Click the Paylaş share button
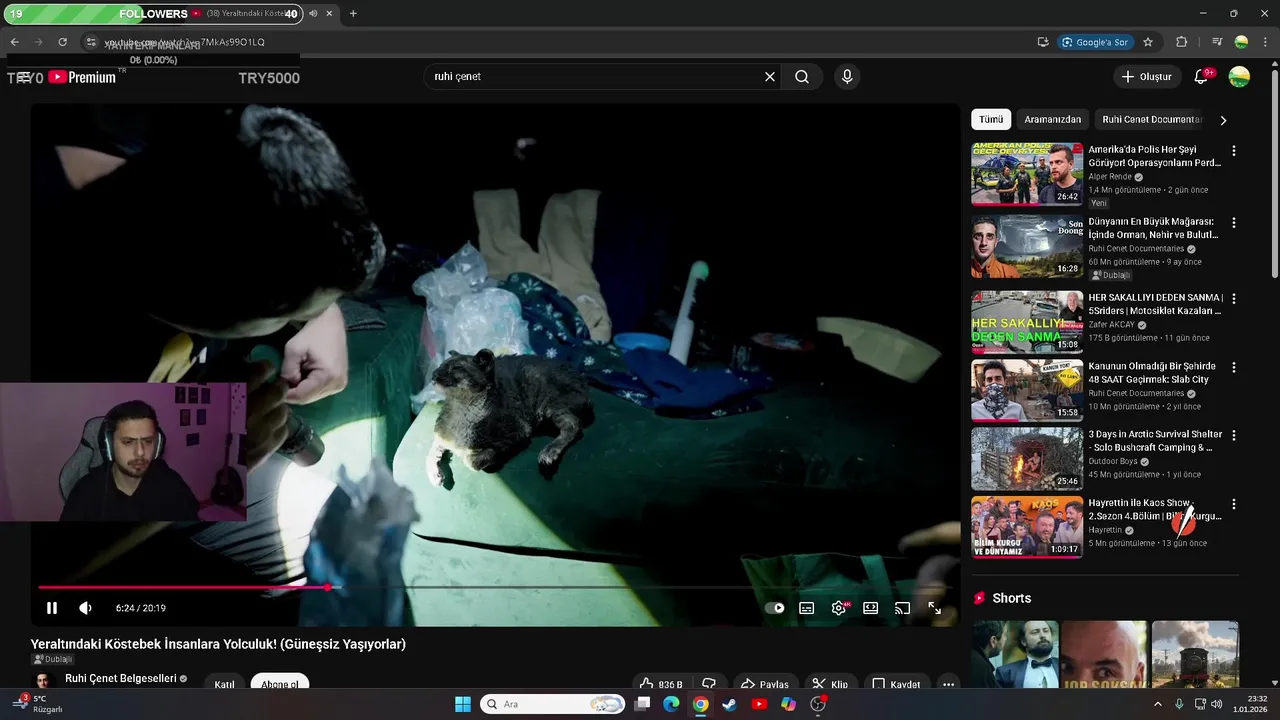Image resolution: width=1280 pixels, height=720 pixels. 765,684
